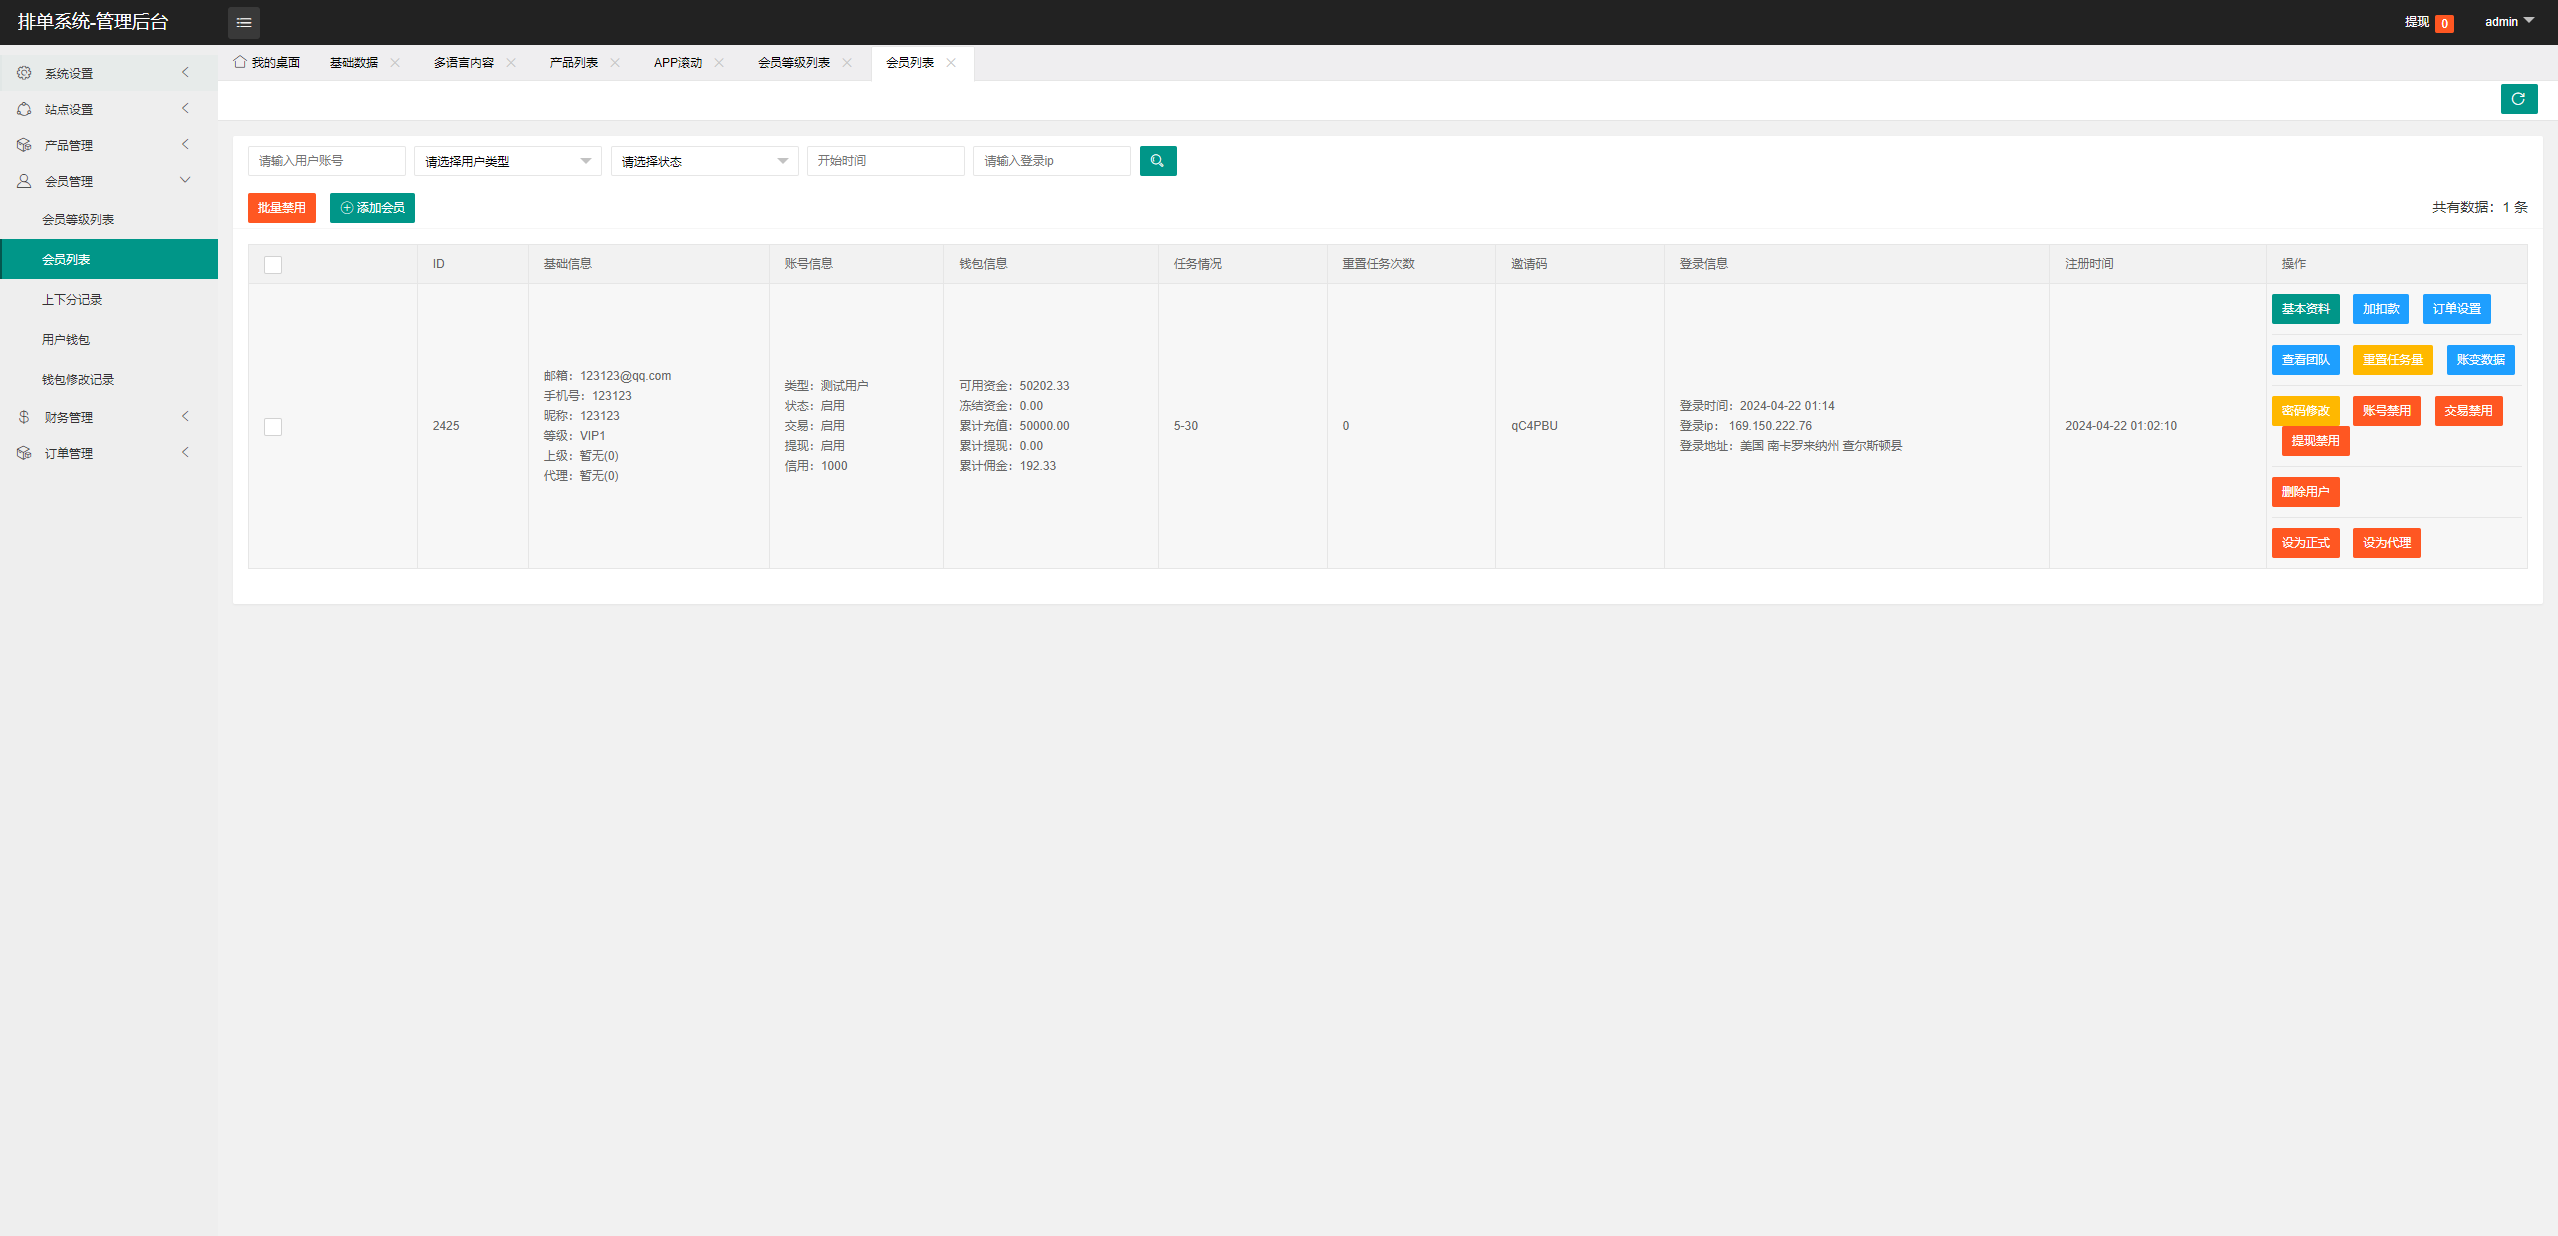Click 设为代理 button for user 2425

[2387, 543]
